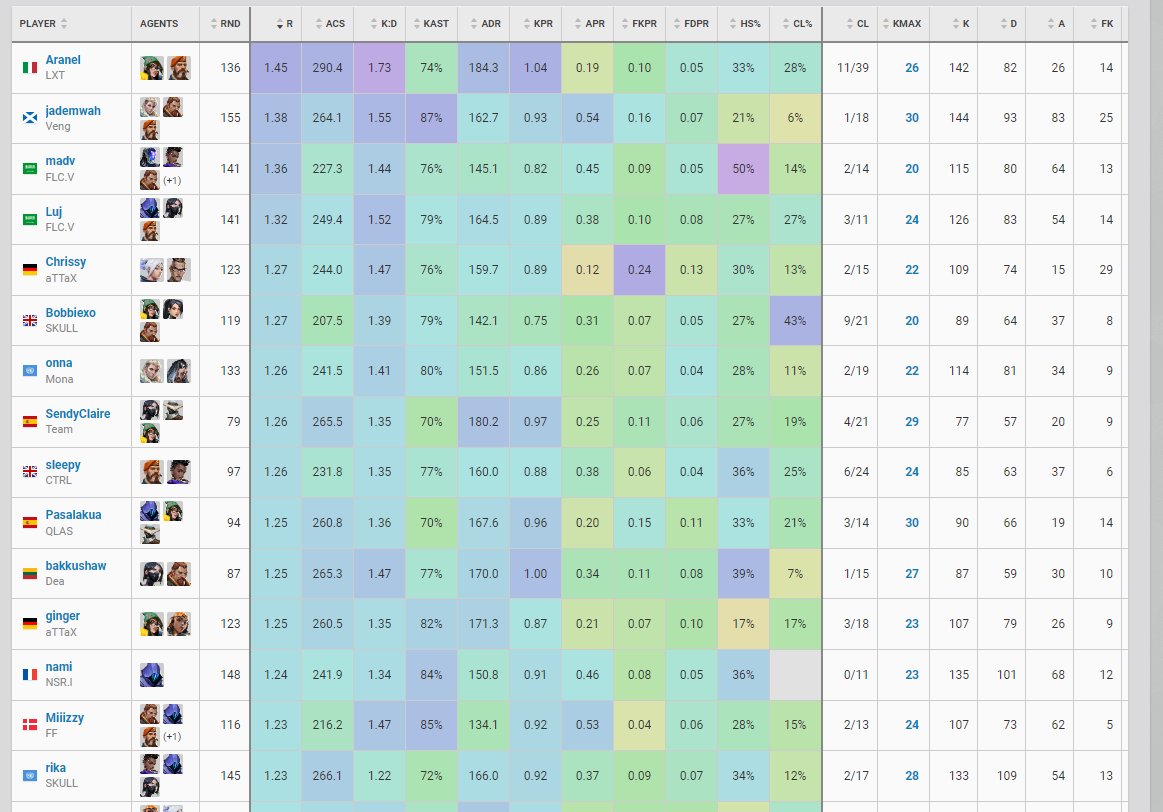Open Bobbiexo player profile

pyautogui.click(x=70, y=313)
